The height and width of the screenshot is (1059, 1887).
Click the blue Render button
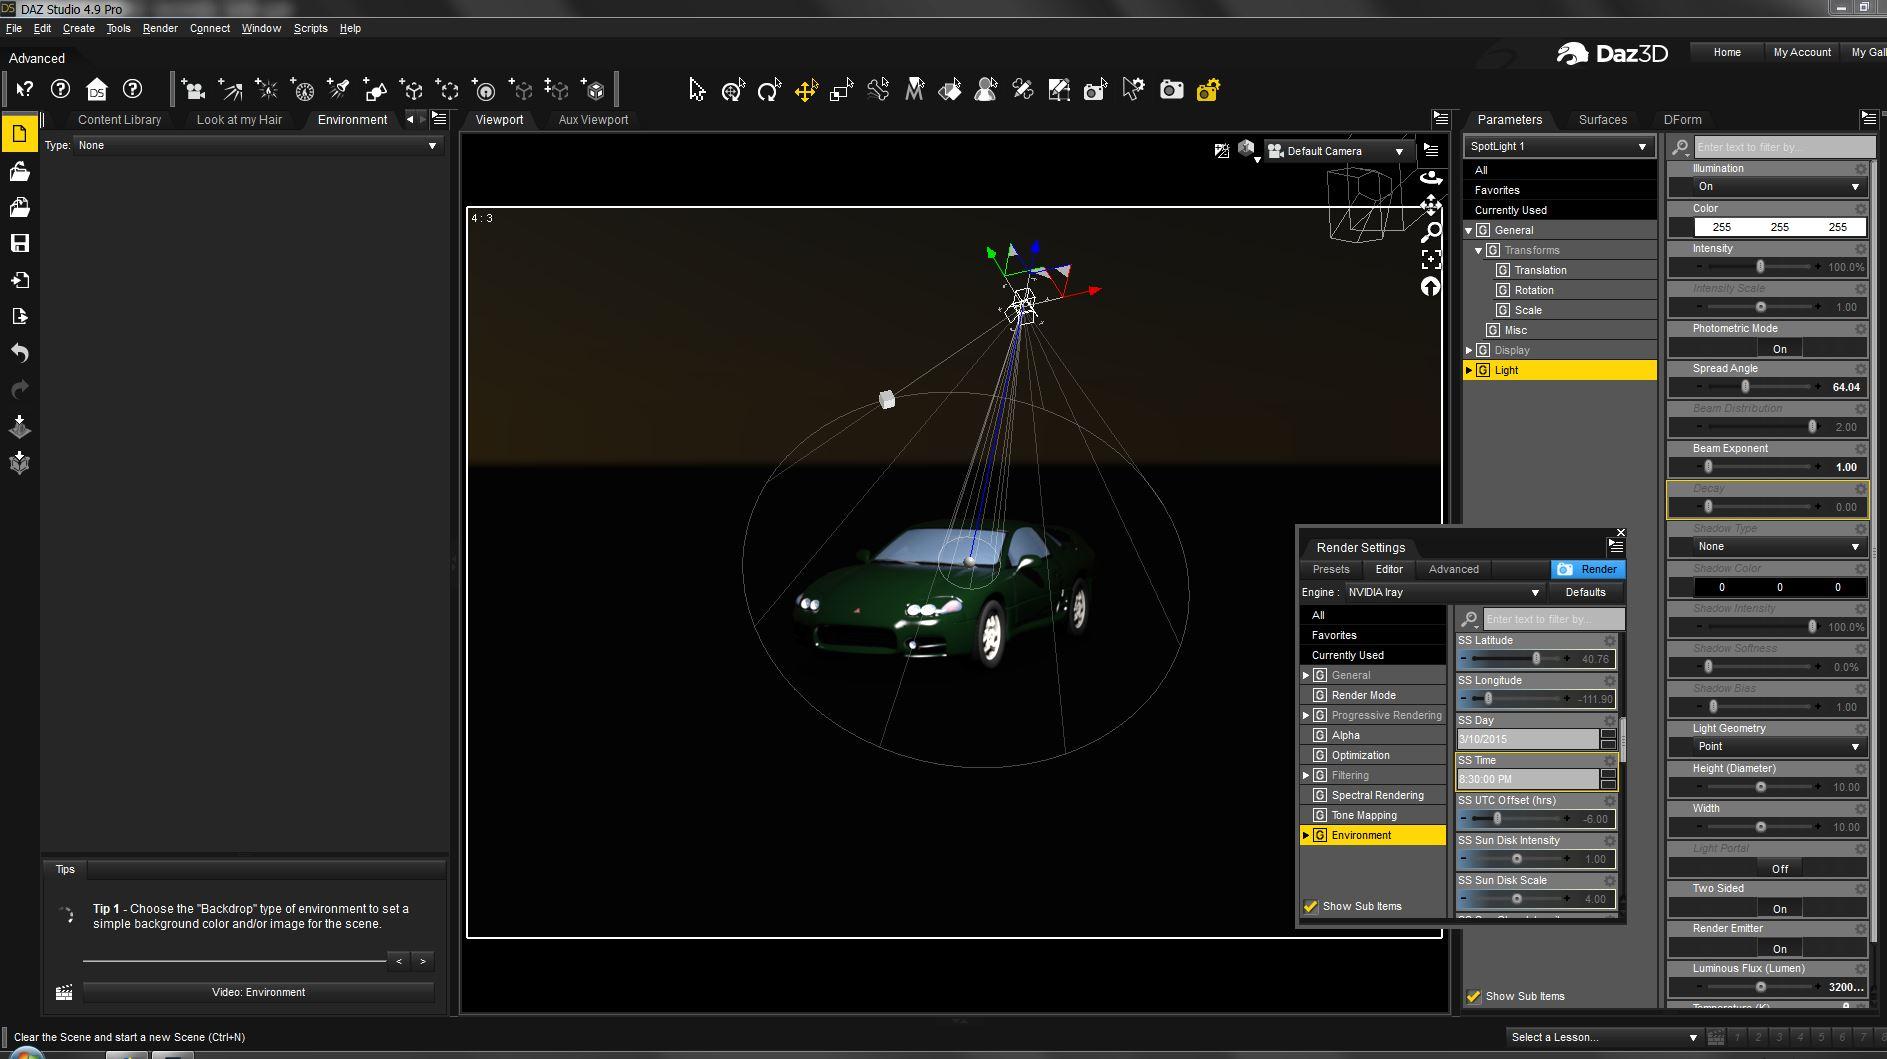1588,569
